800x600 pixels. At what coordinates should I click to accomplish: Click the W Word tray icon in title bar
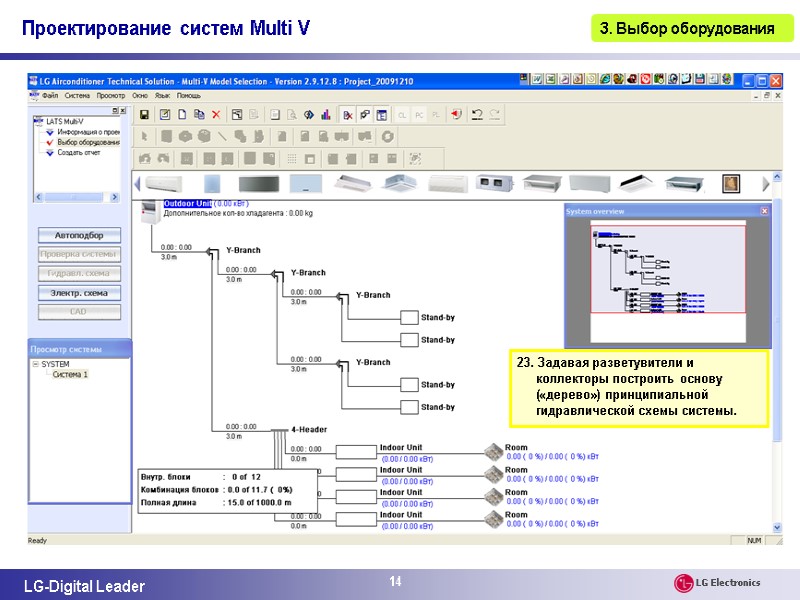(537, 79)
